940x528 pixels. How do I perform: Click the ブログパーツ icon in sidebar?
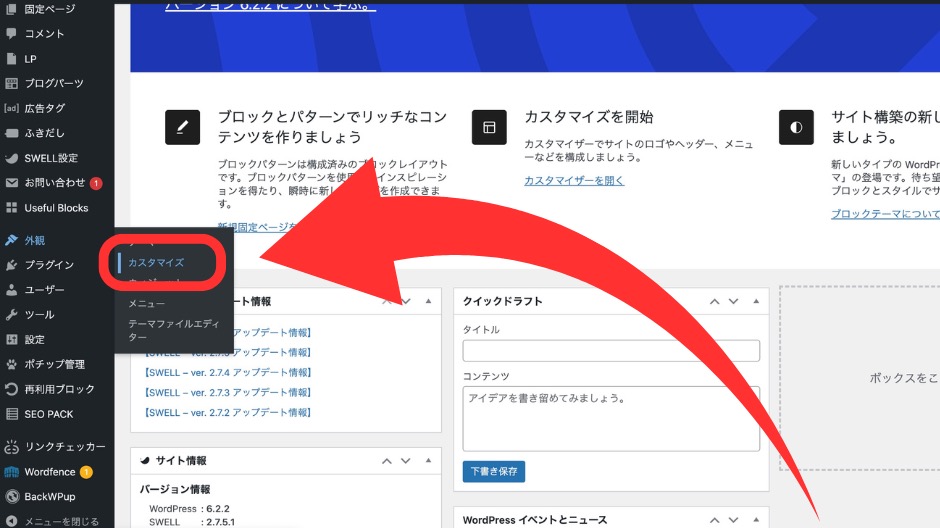coord(11,83)
